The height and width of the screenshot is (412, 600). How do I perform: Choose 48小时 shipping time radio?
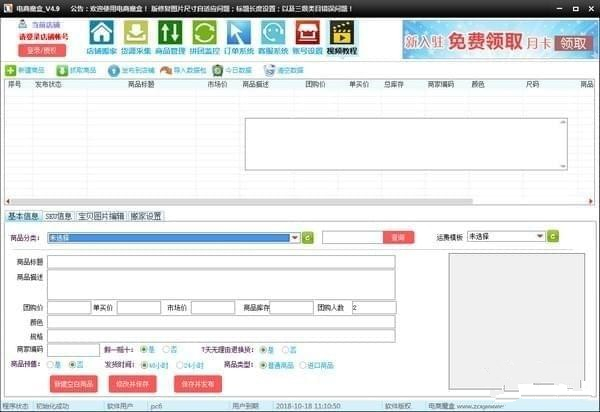tap(144, 365)
